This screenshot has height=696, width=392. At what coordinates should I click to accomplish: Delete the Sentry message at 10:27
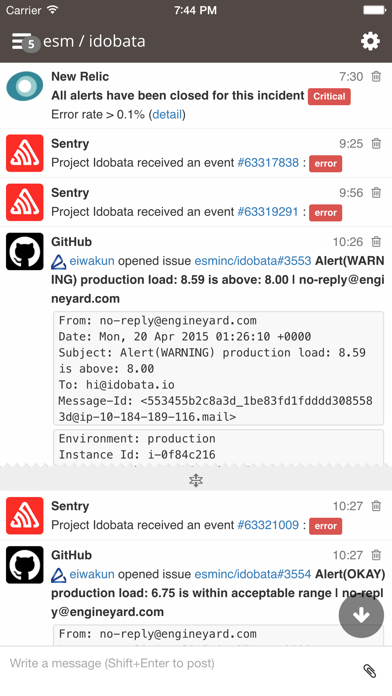376,506
